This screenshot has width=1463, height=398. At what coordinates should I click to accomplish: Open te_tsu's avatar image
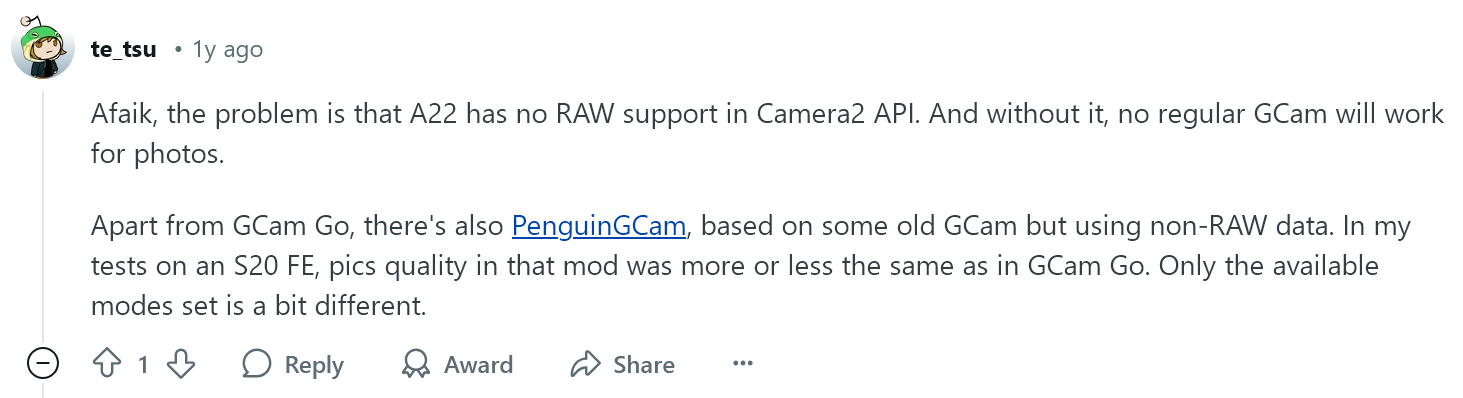43,48
